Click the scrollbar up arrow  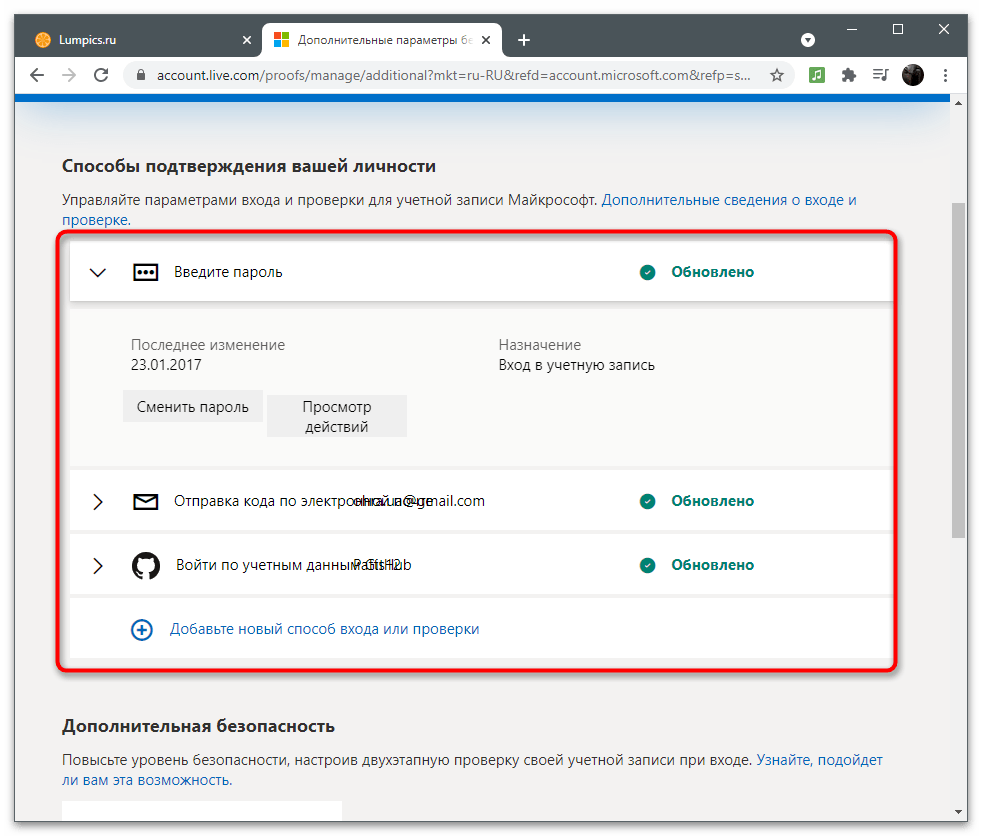coord(958,103)
